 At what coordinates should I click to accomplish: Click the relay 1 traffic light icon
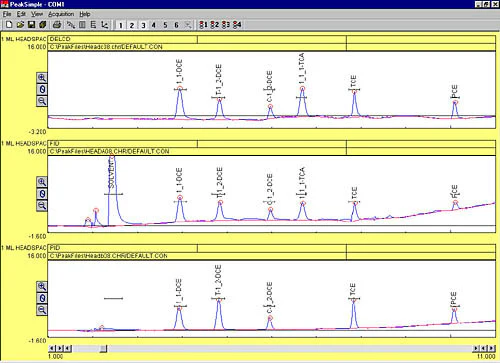(203, 25)
